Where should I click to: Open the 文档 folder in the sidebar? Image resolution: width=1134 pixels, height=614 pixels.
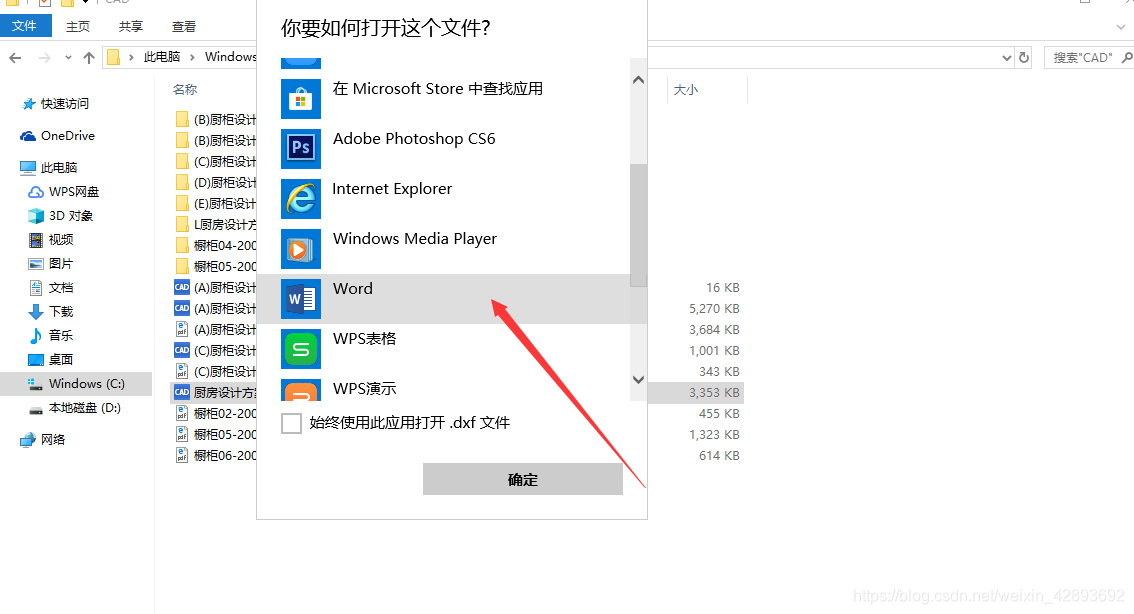[51, 287]
